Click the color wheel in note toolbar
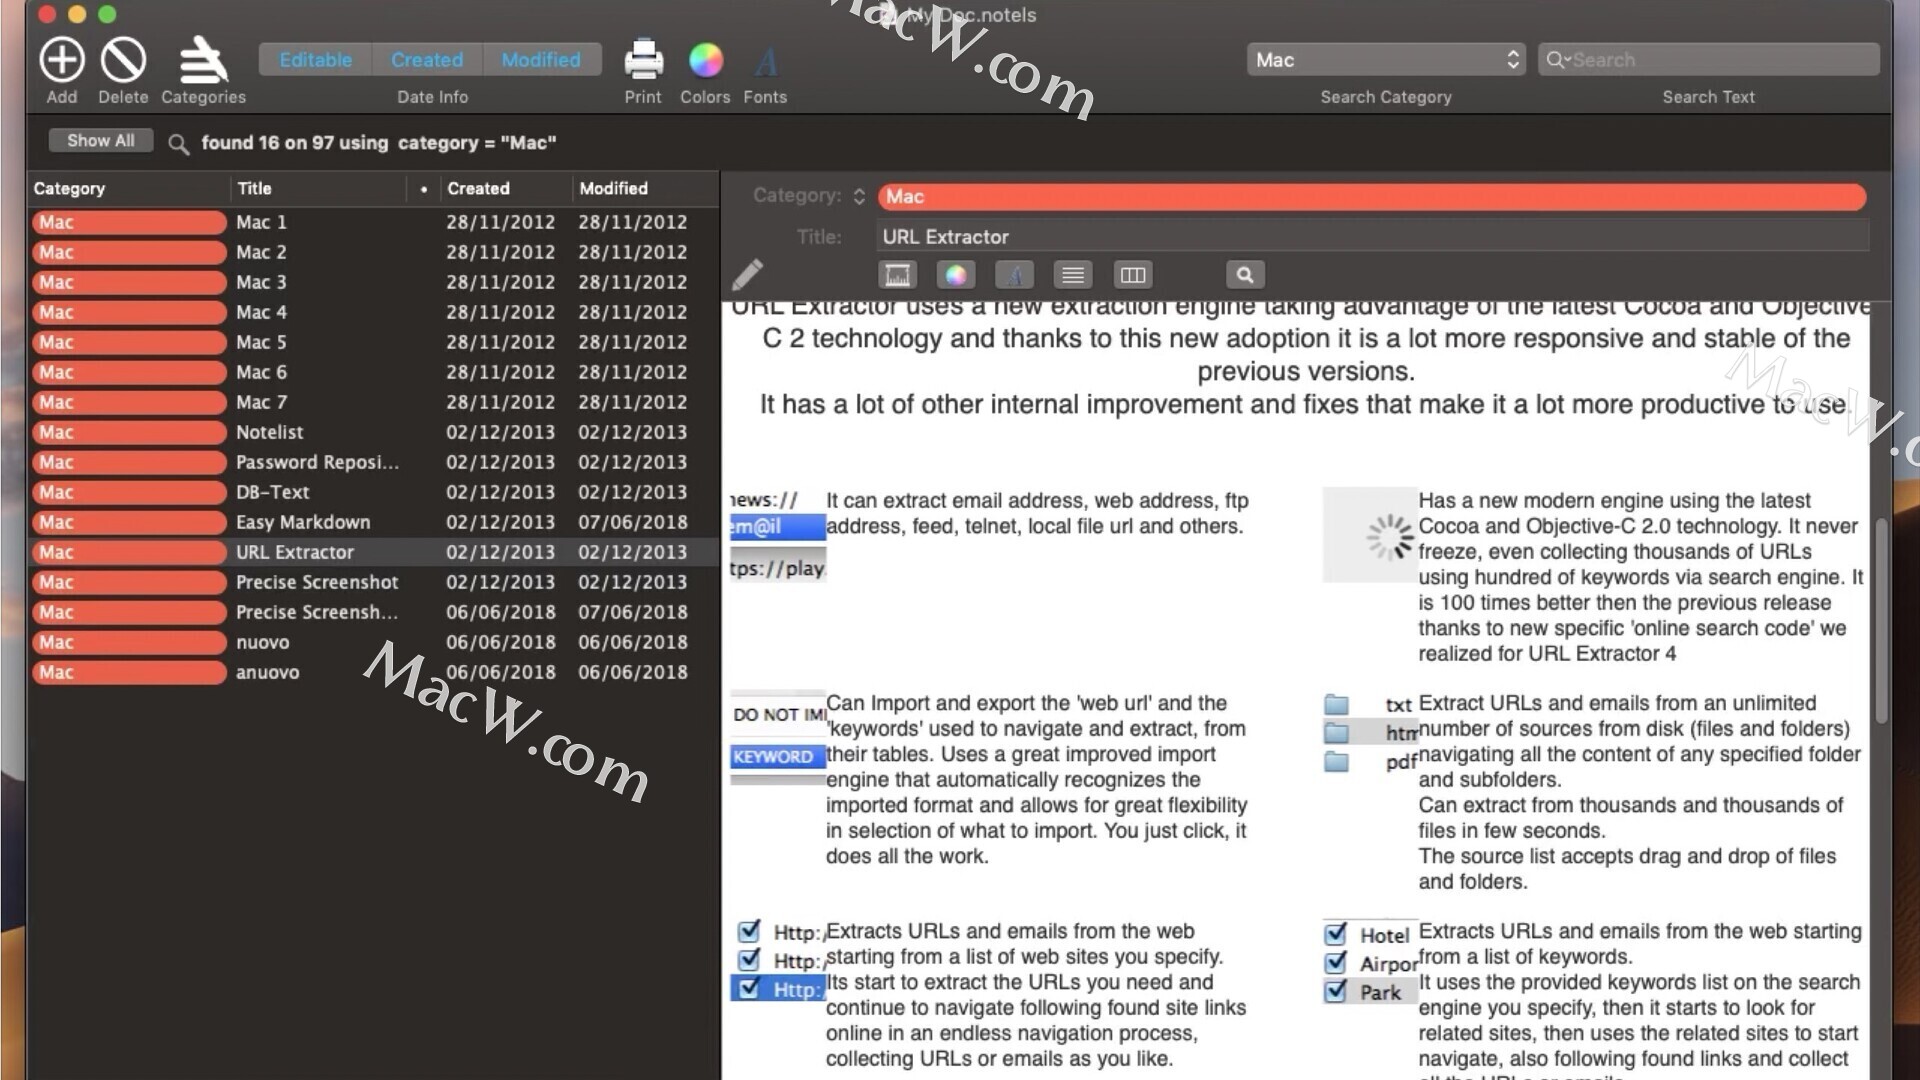Screen dimensions: 1920x1080 [x=956, y=274]
